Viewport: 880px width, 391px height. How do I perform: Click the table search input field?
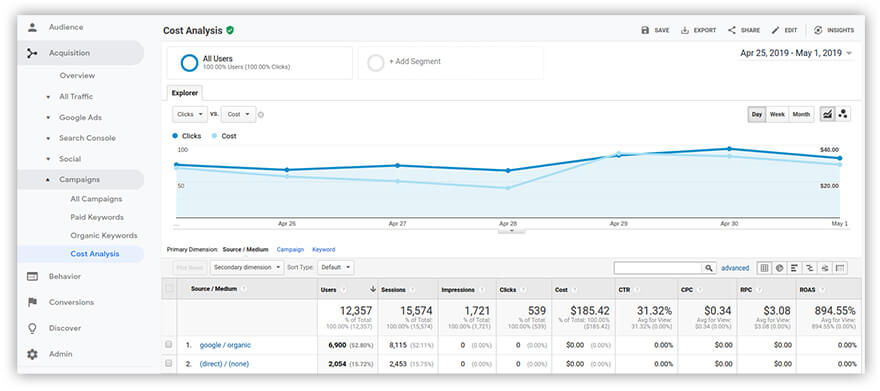(x=658, y=268)
